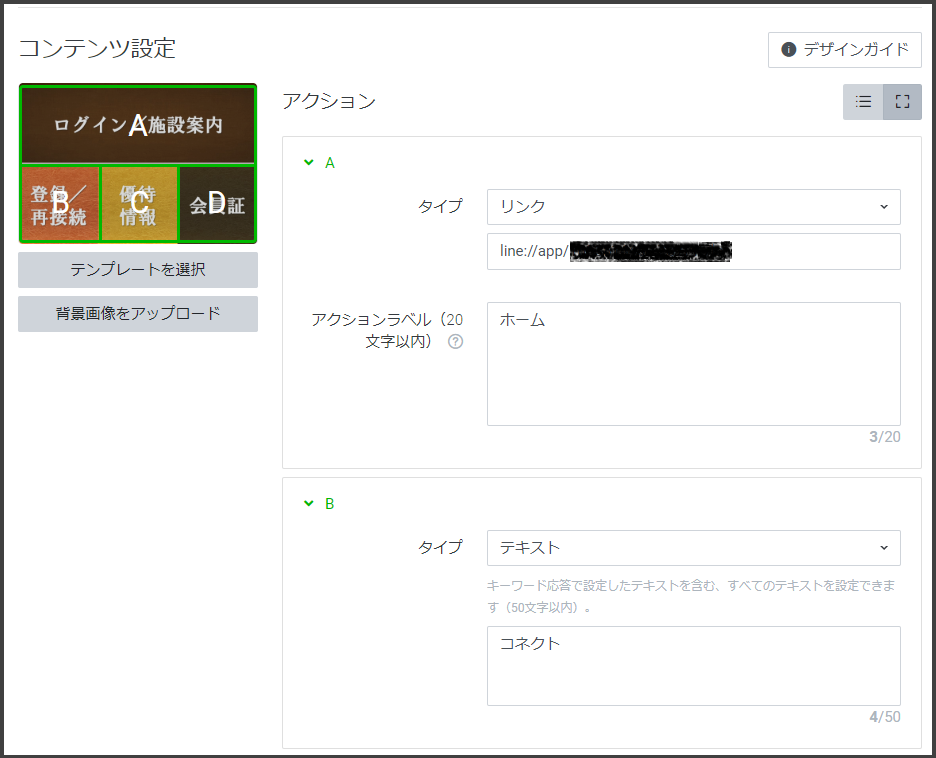Collapse section A chevron
936x758 pixels.
(309, 162)
